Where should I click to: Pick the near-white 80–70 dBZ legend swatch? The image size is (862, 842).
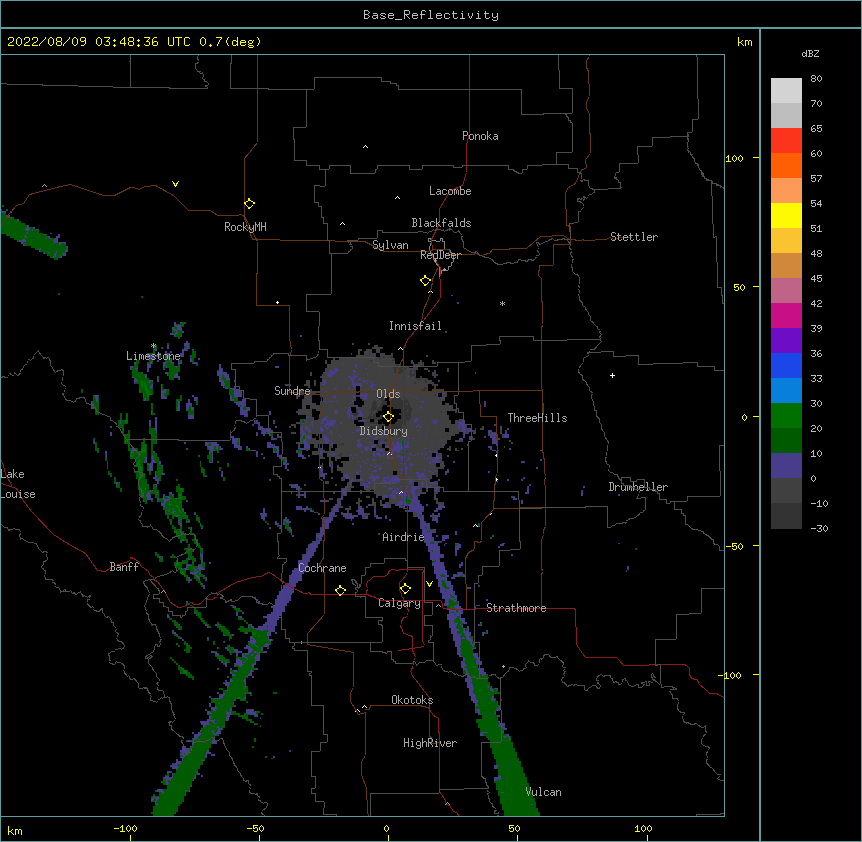click(786, 90)
